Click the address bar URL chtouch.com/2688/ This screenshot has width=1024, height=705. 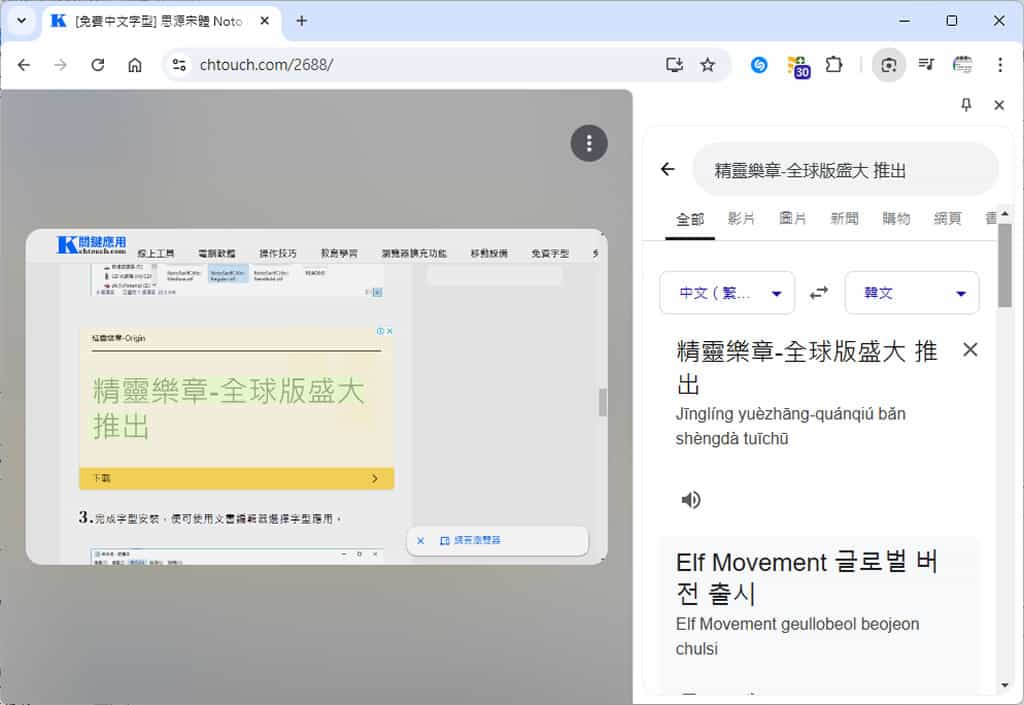(x=266, y=65)
